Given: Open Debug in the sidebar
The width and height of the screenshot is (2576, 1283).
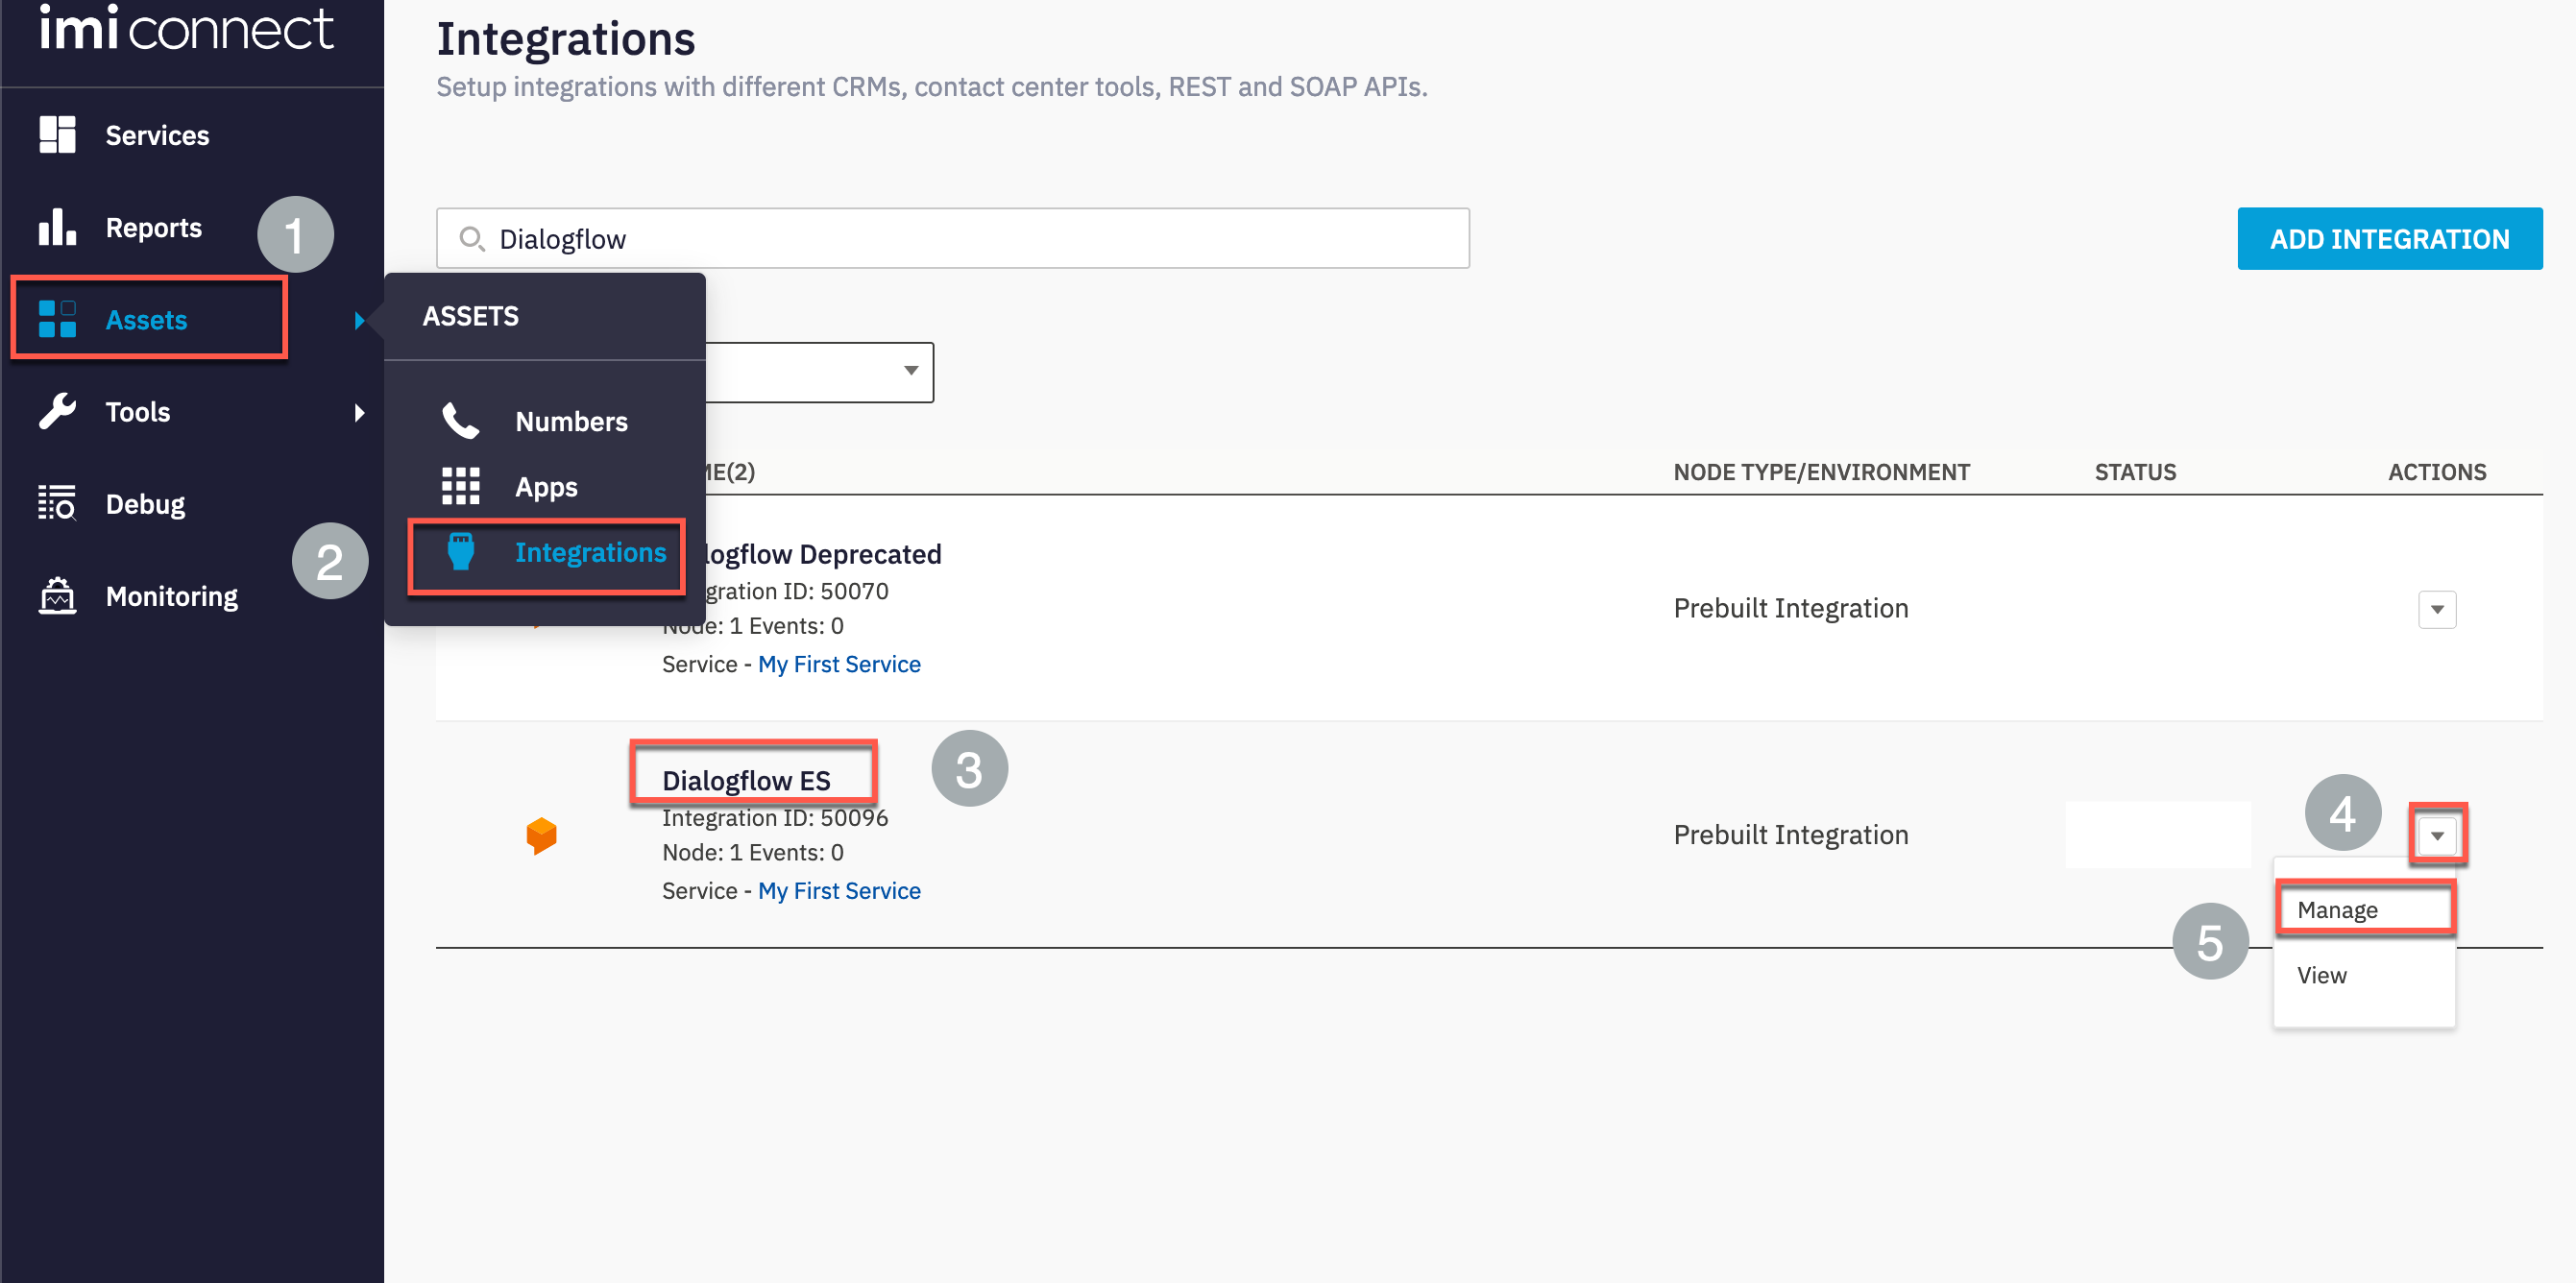Looking at the screenshot, I should [x=145, y=504].
